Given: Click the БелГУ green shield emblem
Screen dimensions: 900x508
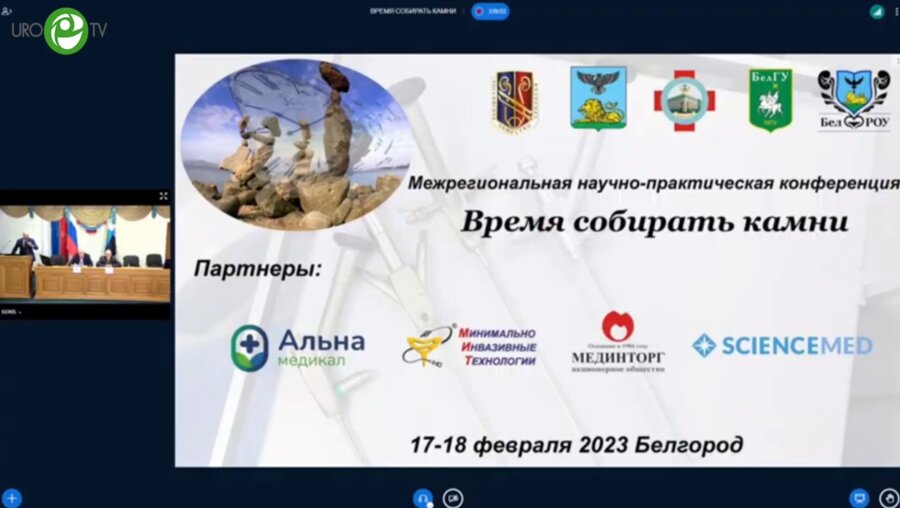Looking at the screenshot, I should click(x=770, y=100).
